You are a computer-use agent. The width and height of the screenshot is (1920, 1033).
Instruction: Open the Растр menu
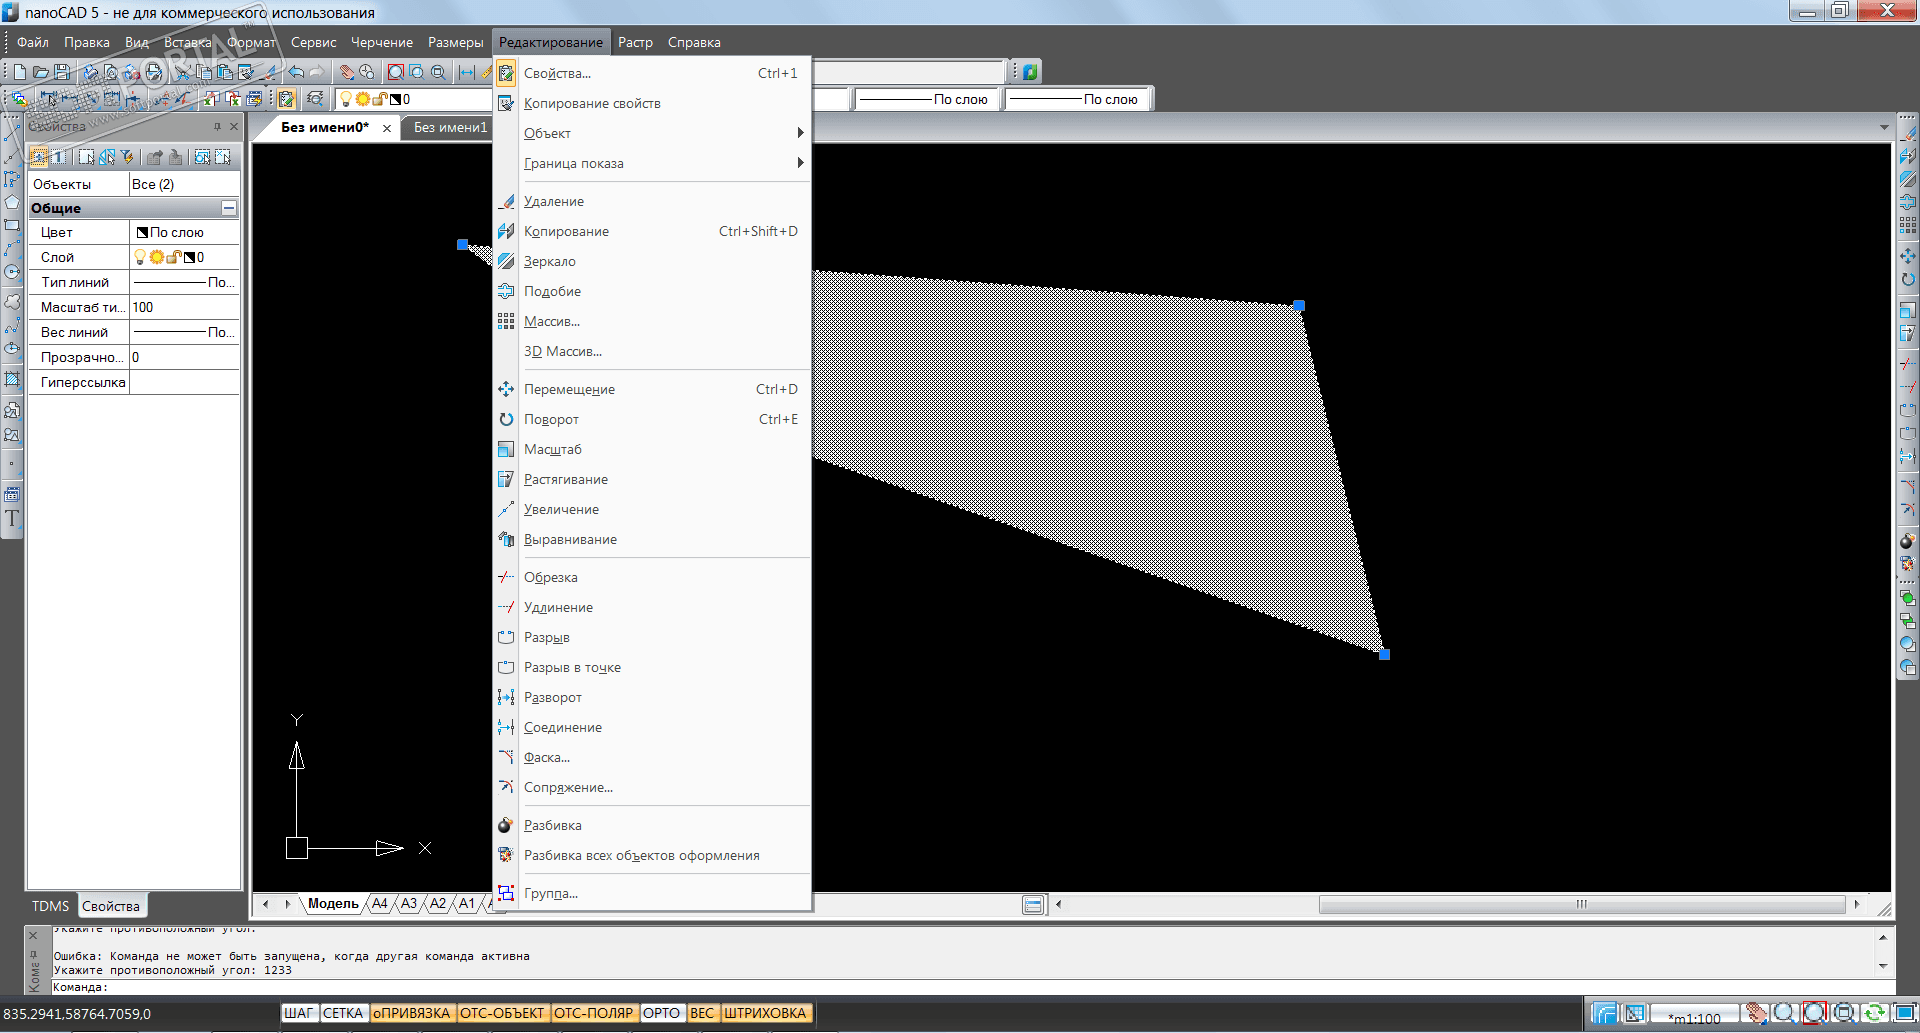click(x=635, y=42)
